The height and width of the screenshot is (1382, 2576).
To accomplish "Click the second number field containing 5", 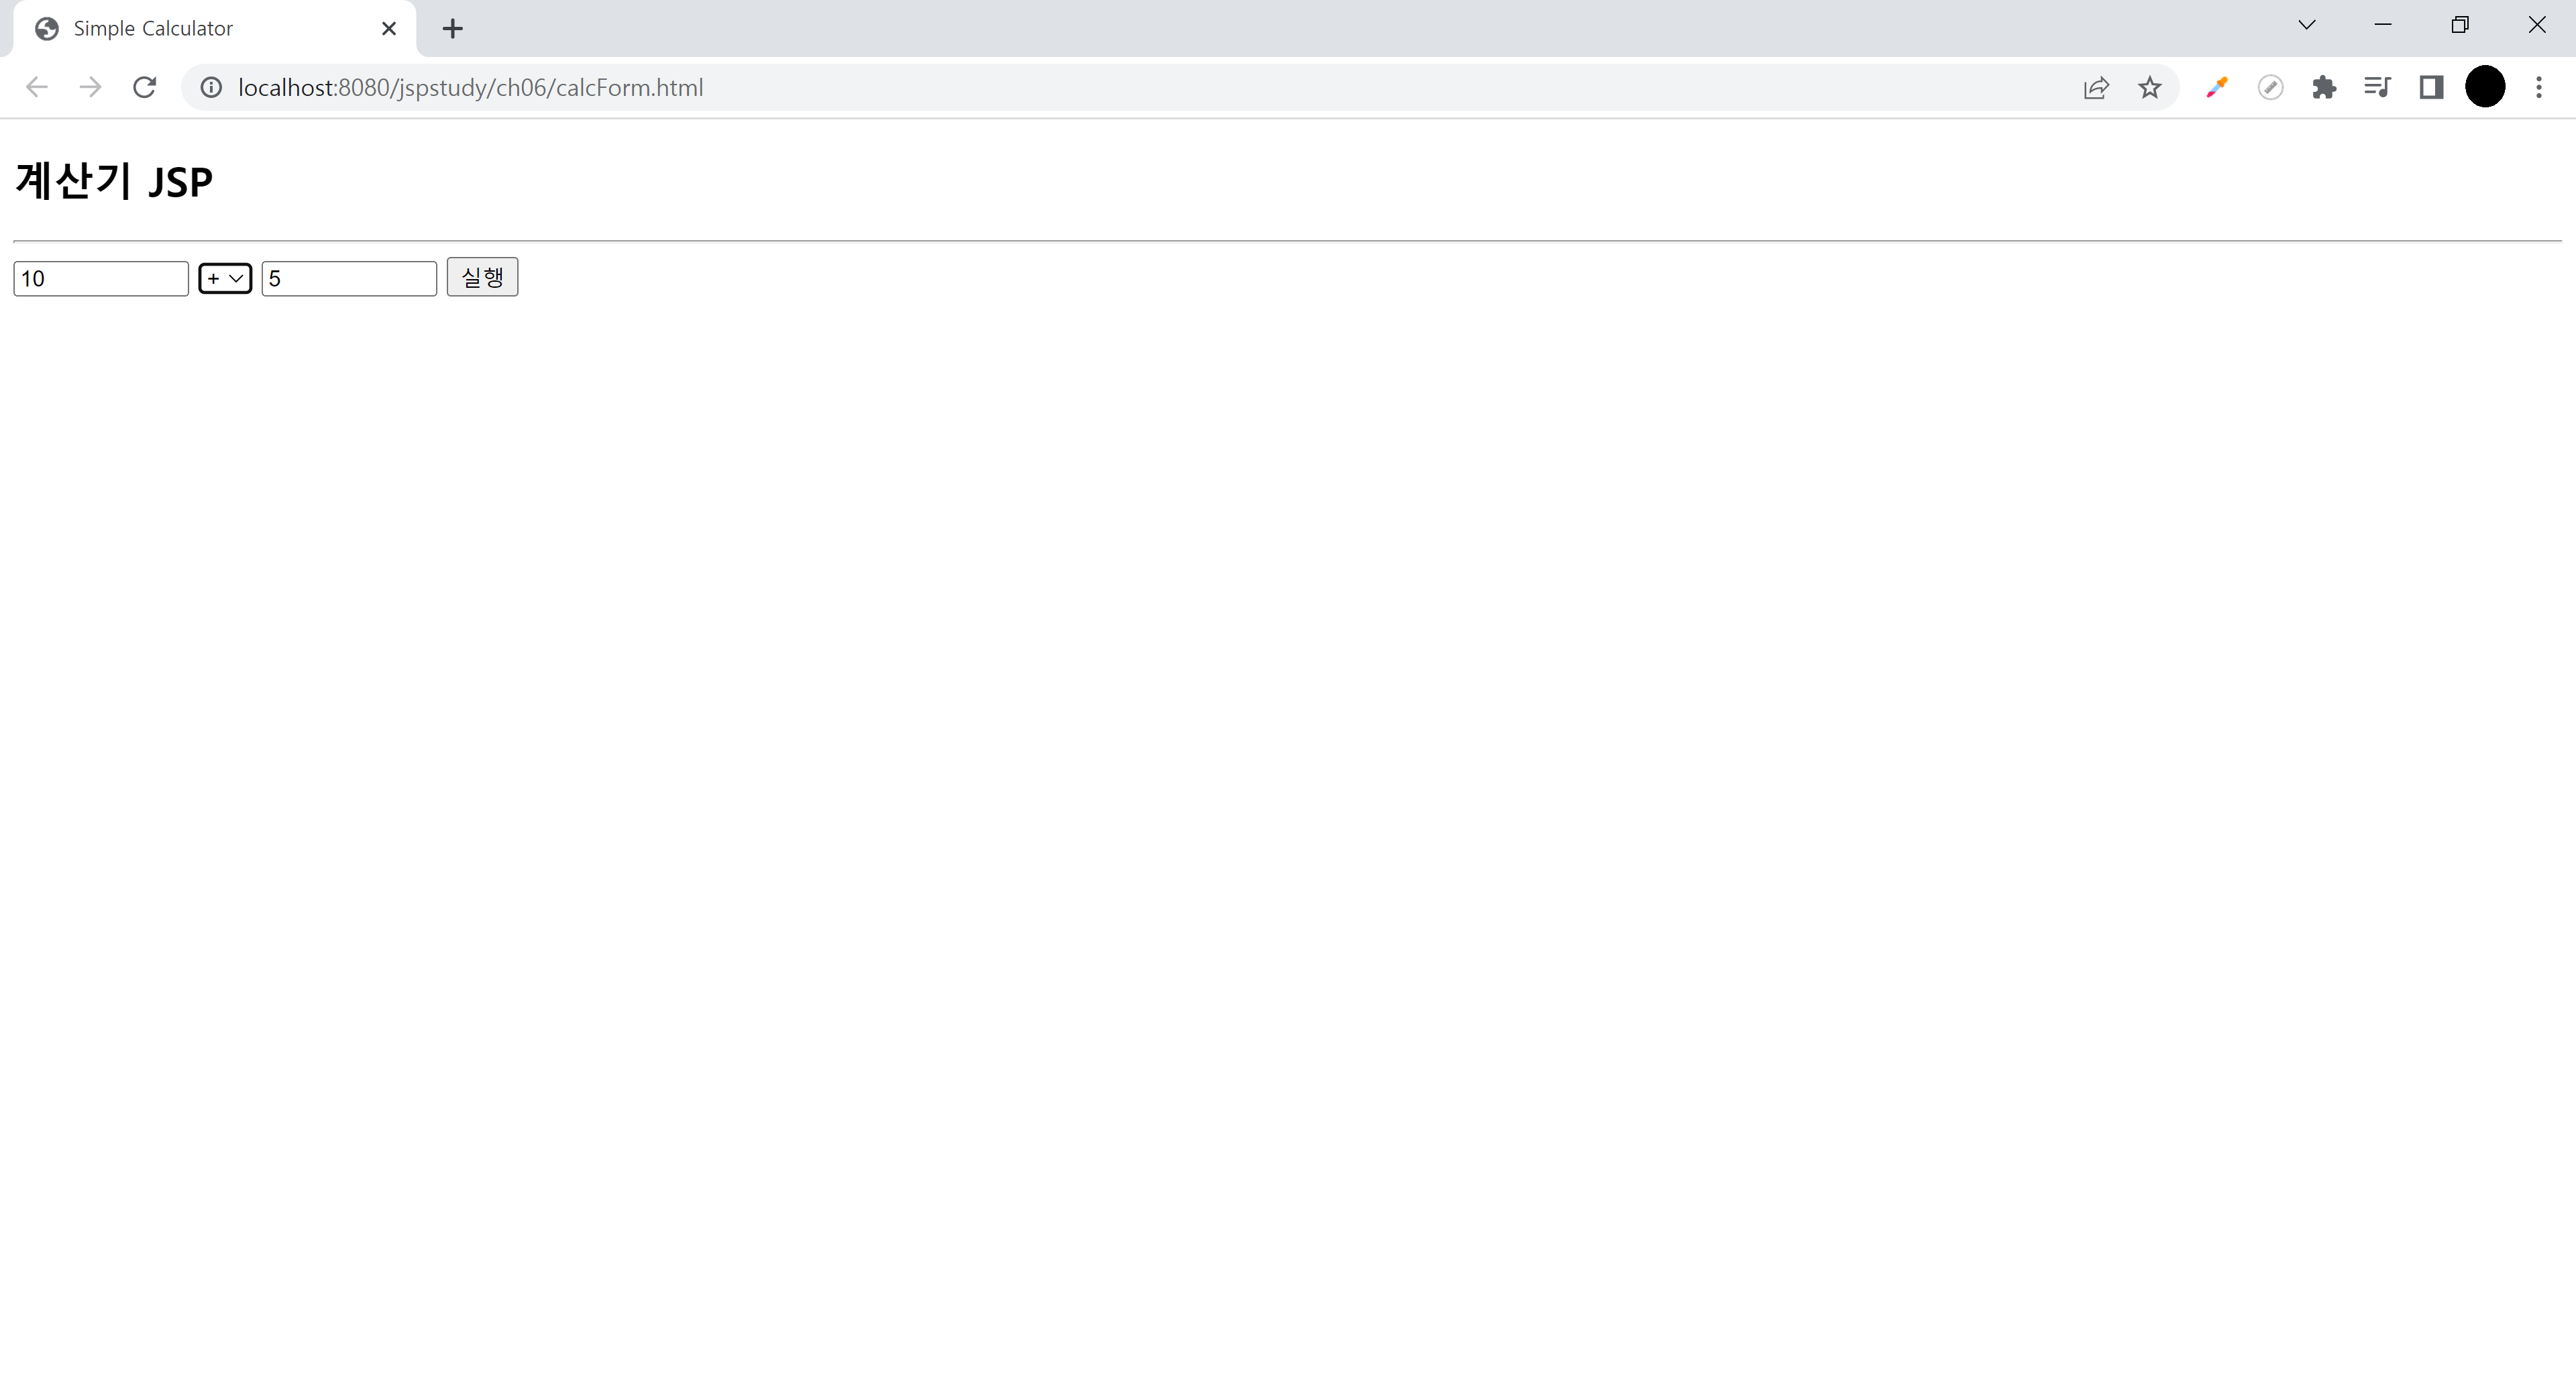I will [349, 279].
